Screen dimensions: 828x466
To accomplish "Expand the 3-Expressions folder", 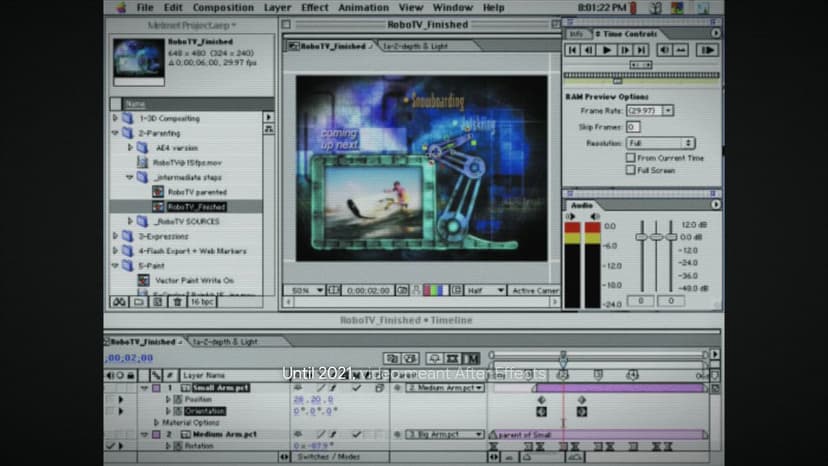I will [x=115, y=236].
